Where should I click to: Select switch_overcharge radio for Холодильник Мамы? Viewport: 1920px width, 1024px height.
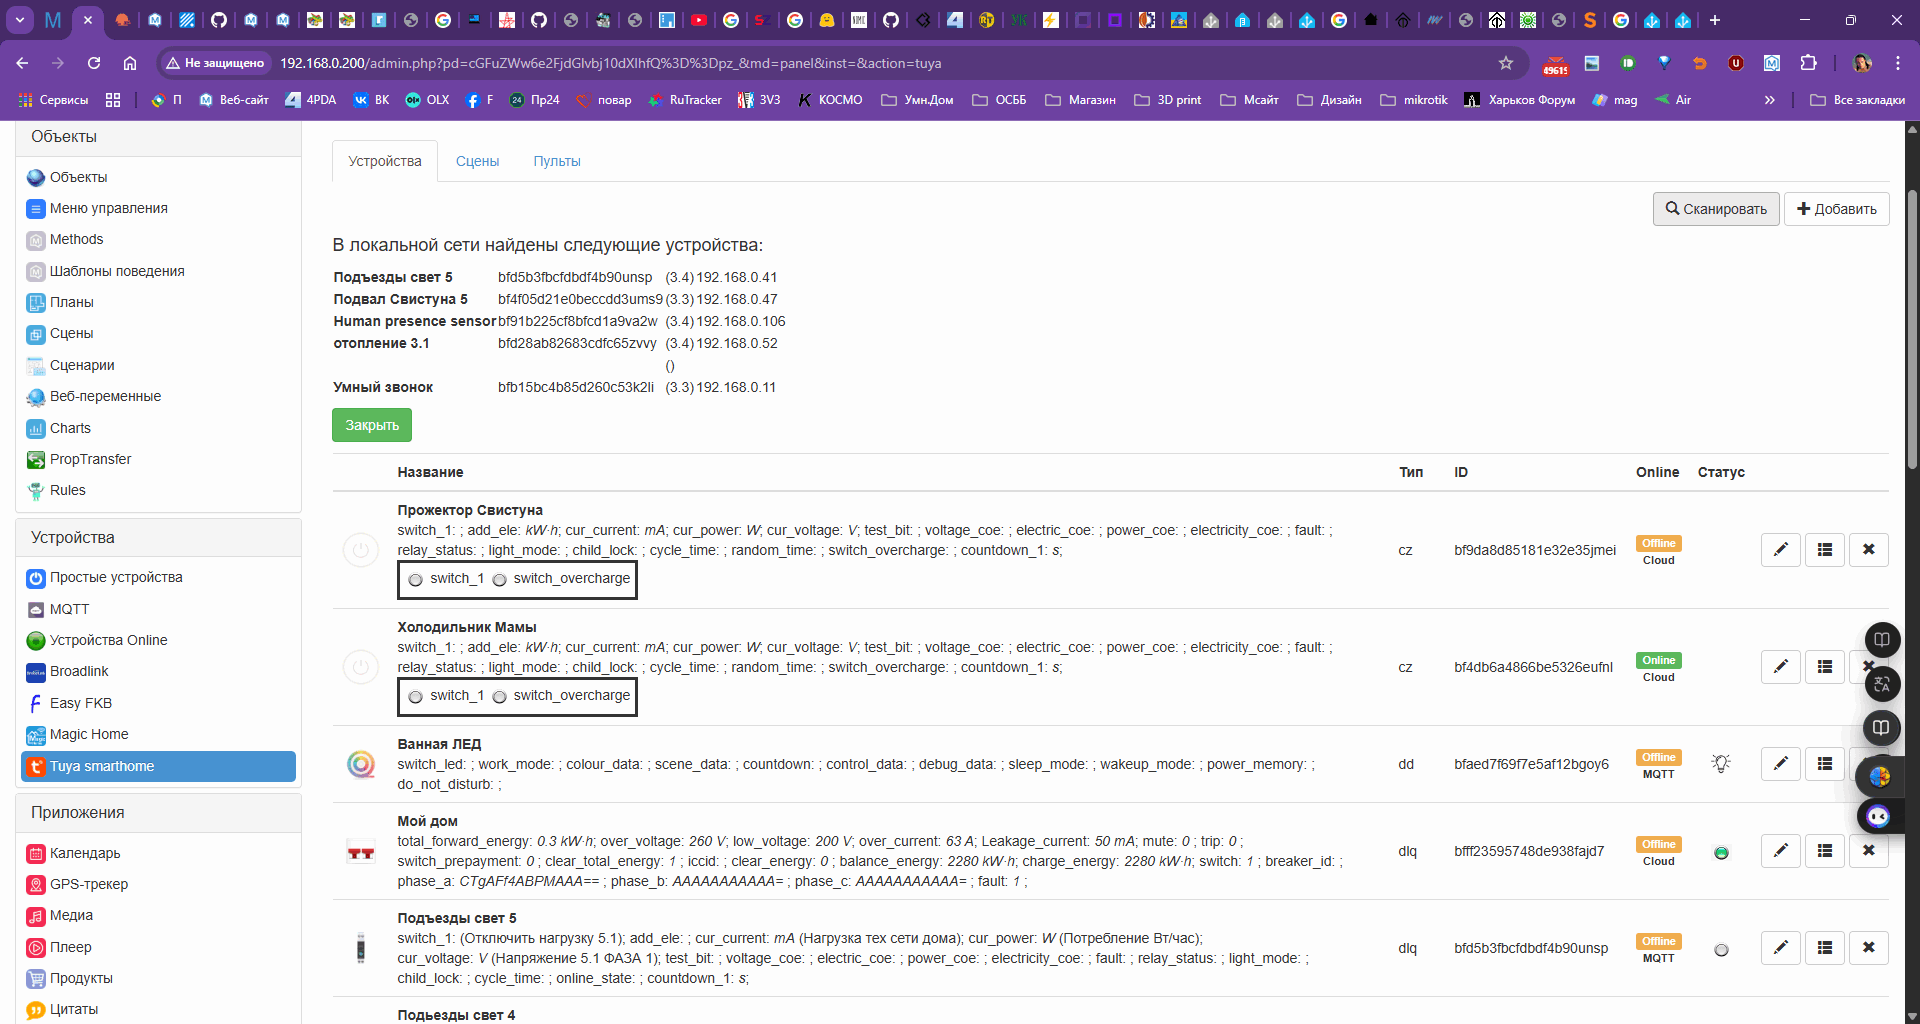[x=500, y=696]
